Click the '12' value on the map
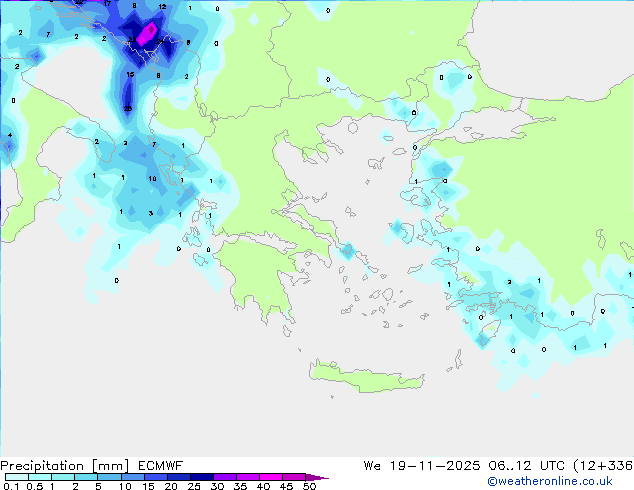 [x=162, y=6]
